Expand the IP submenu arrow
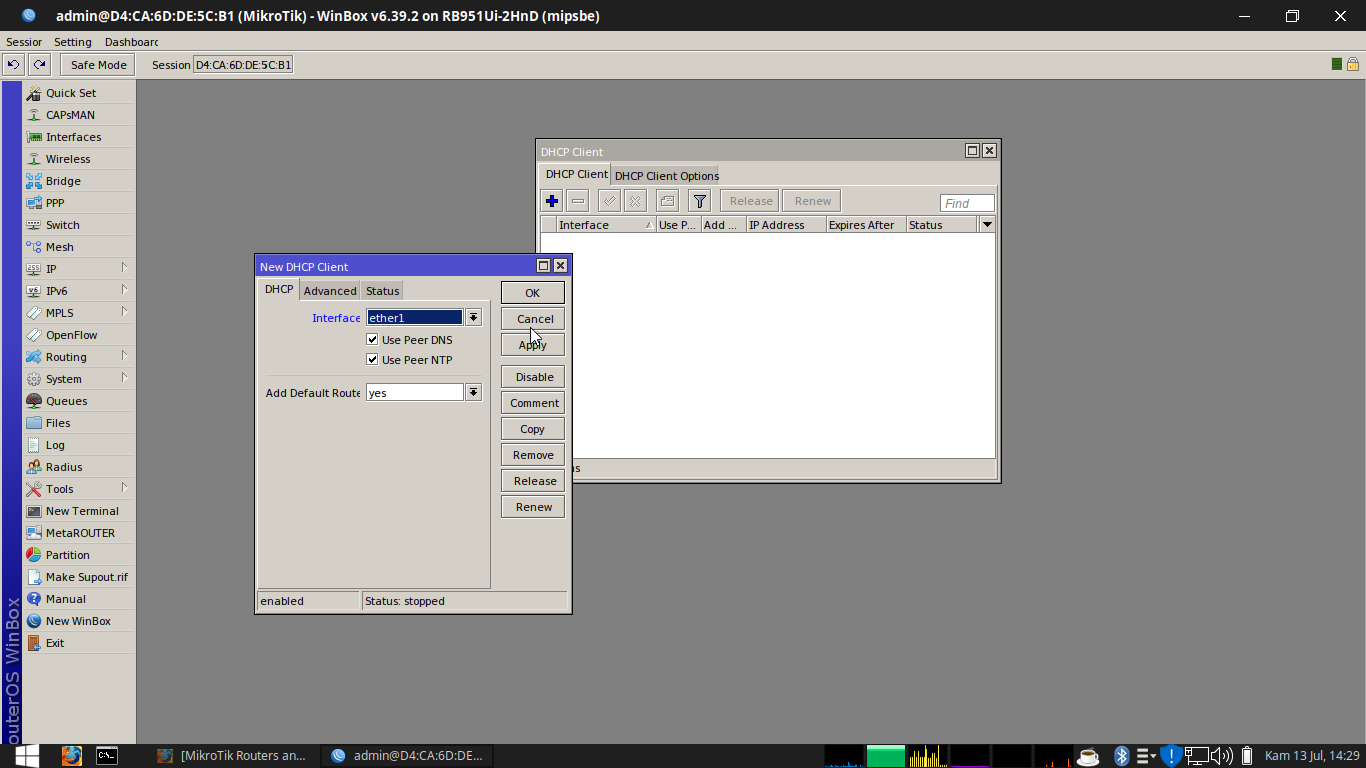Screen dimensions: 1366x768 pos(125,268)
